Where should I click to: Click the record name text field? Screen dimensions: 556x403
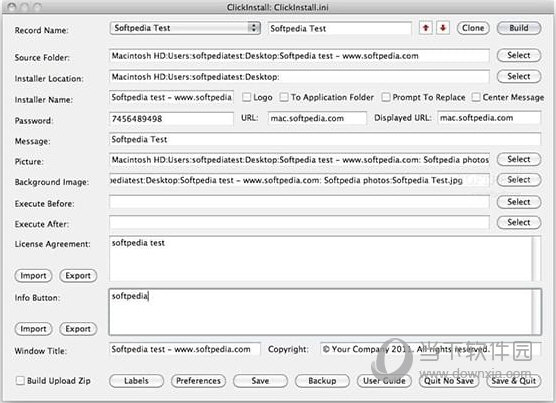[340, 28]
